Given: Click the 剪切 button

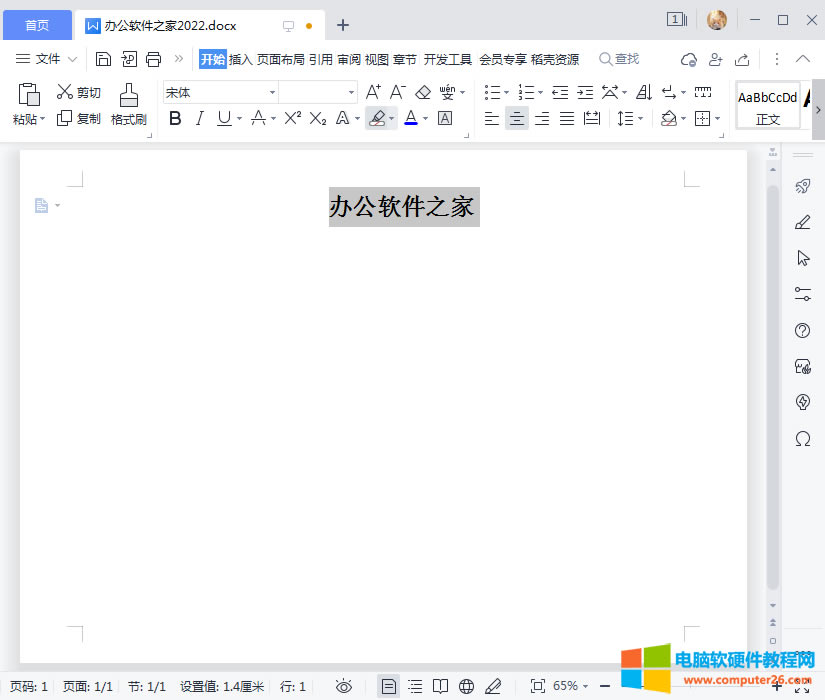Looking at the screenshot, I should click(x=78, y=91).
